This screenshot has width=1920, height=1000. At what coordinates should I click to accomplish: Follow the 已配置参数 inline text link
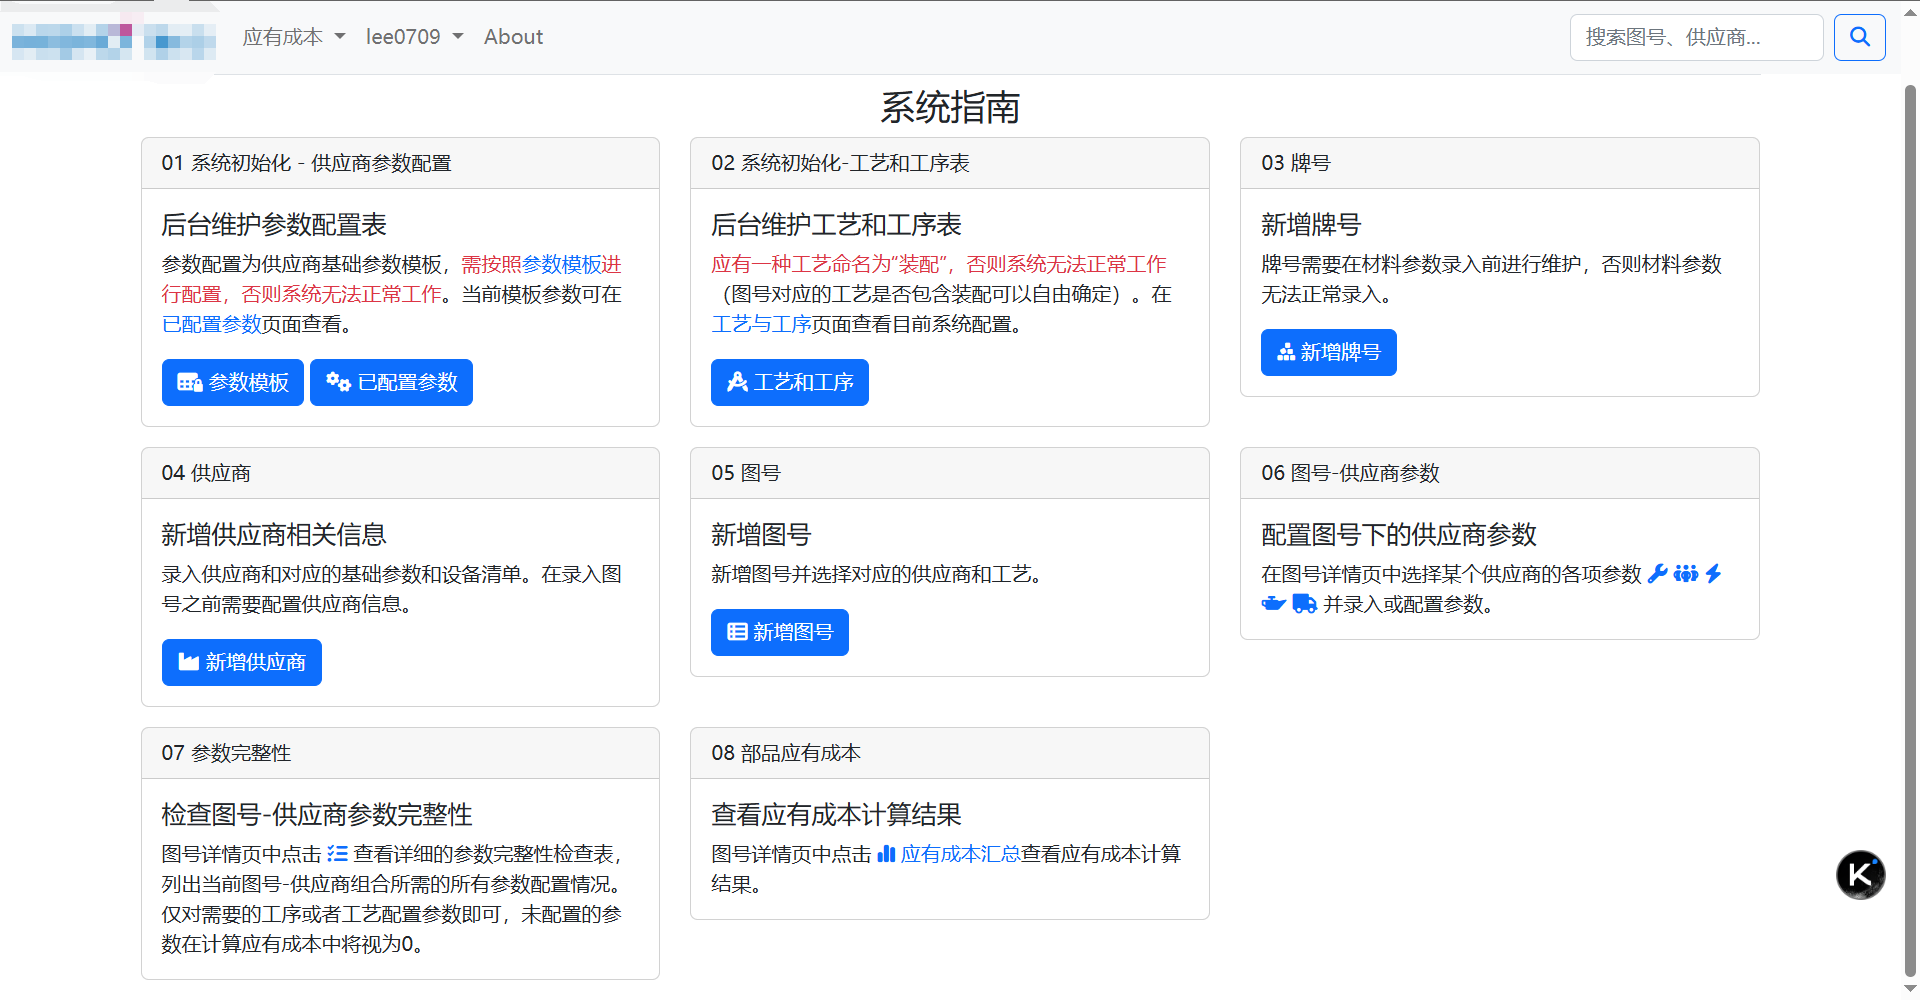coord(211,324)
